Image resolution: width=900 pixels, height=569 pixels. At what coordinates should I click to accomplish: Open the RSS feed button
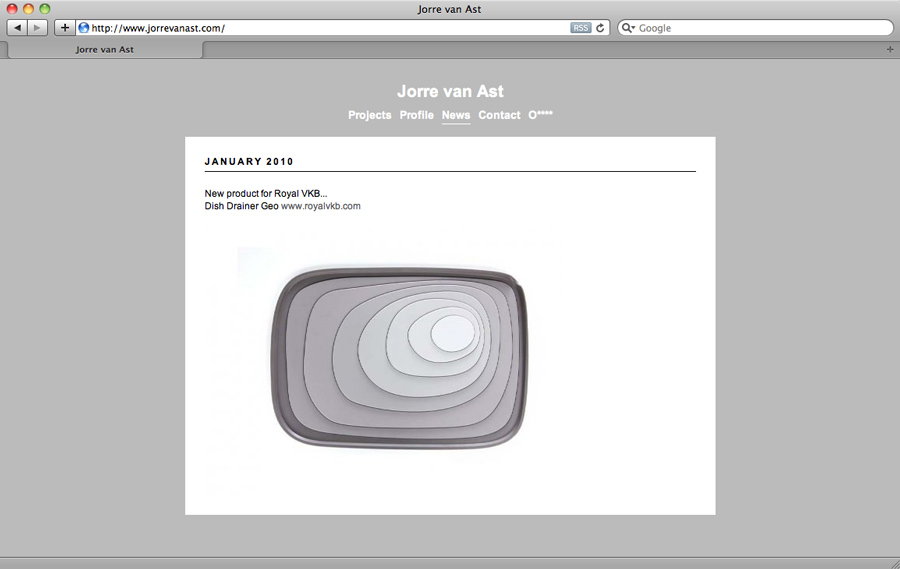tap(580, 28)
